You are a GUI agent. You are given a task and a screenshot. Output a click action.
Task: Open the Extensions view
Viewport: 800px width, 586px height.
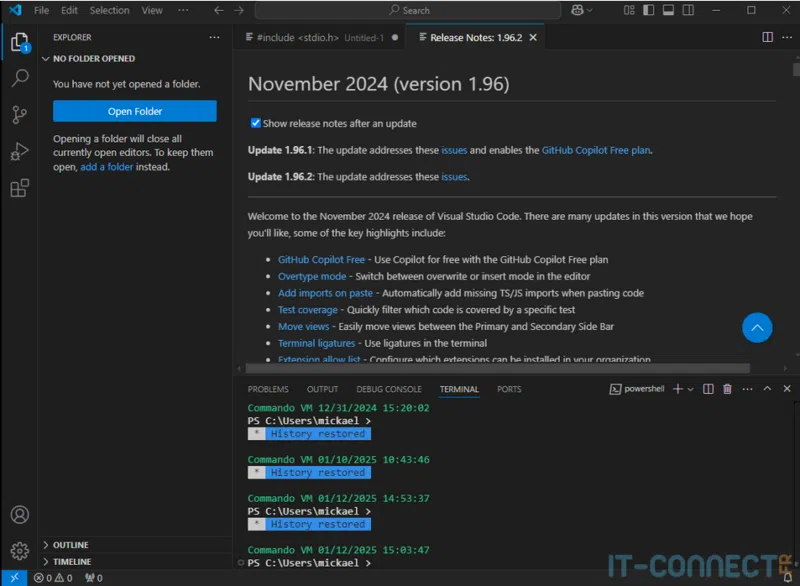pyautogui.click(x=20, y=190)
